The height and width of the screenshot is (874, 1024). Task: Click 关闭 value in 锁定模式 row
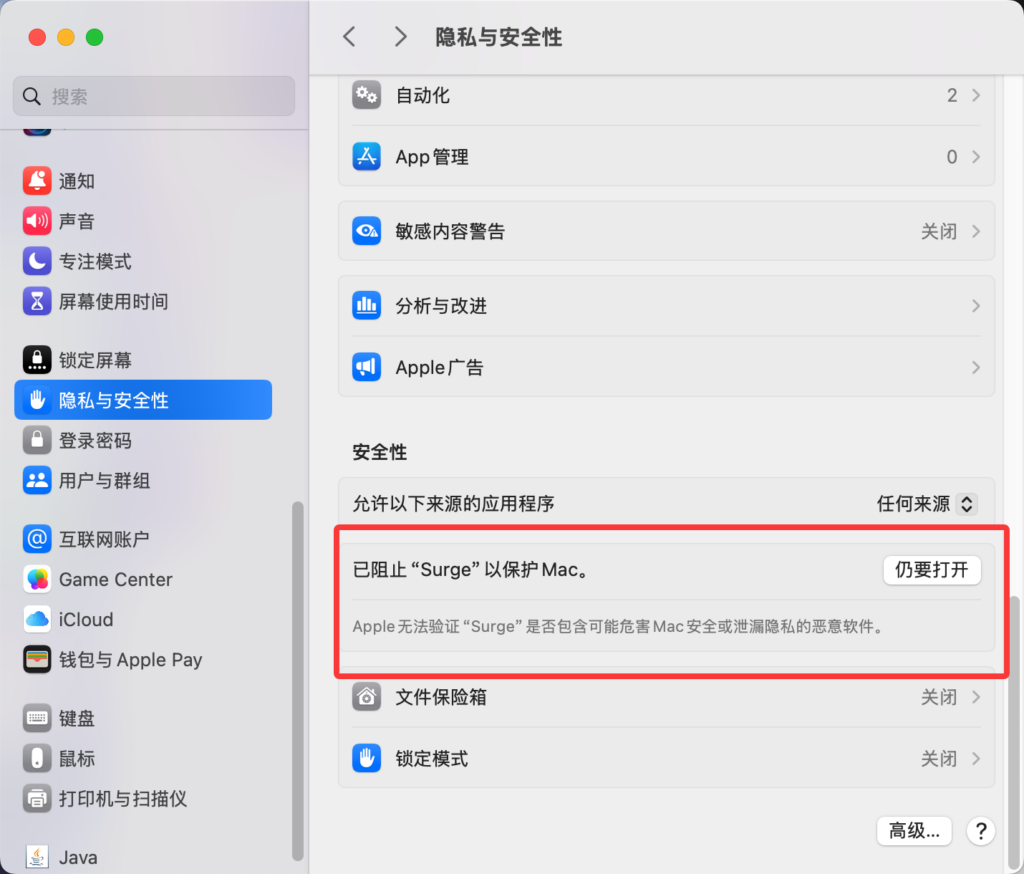[x=938, y=758]
